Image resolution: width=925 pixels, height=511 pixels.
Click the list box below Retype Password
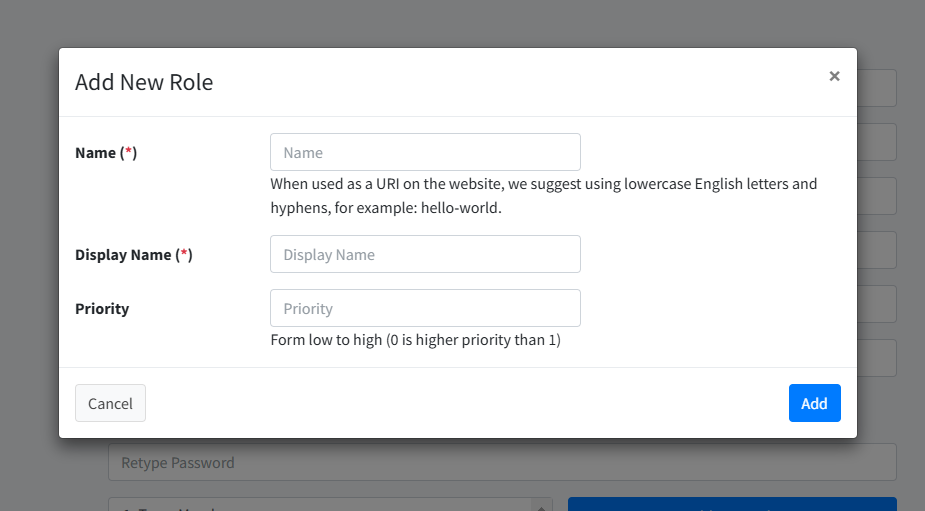coord(320,505)
